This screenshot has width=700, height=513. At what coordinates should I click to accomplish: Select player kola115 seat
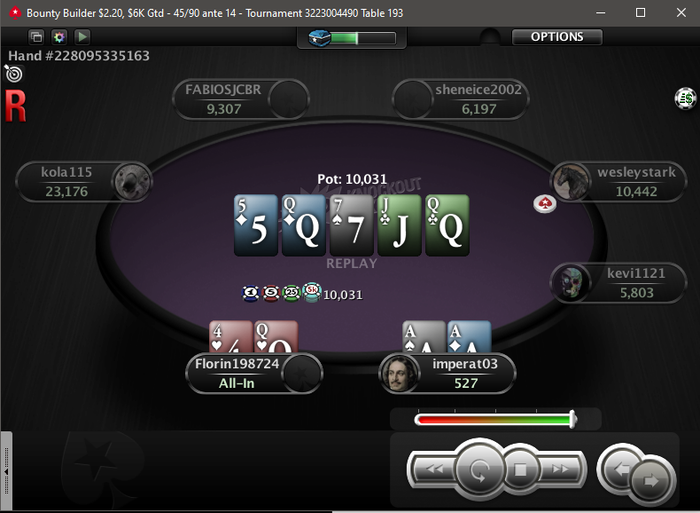click(84, 182)
